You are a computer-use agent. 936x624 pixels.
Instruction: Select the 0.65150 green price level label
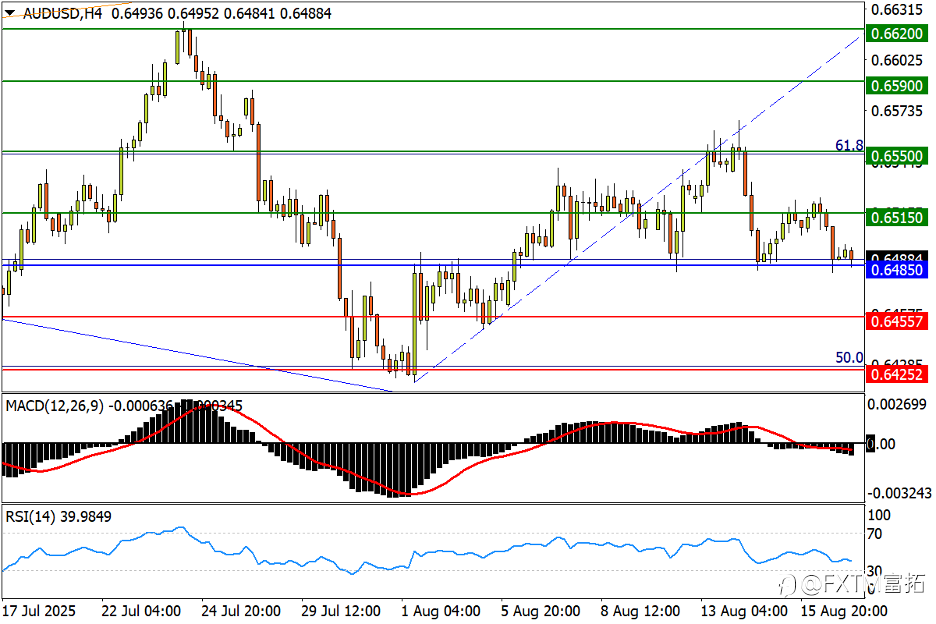pos(897,217)
